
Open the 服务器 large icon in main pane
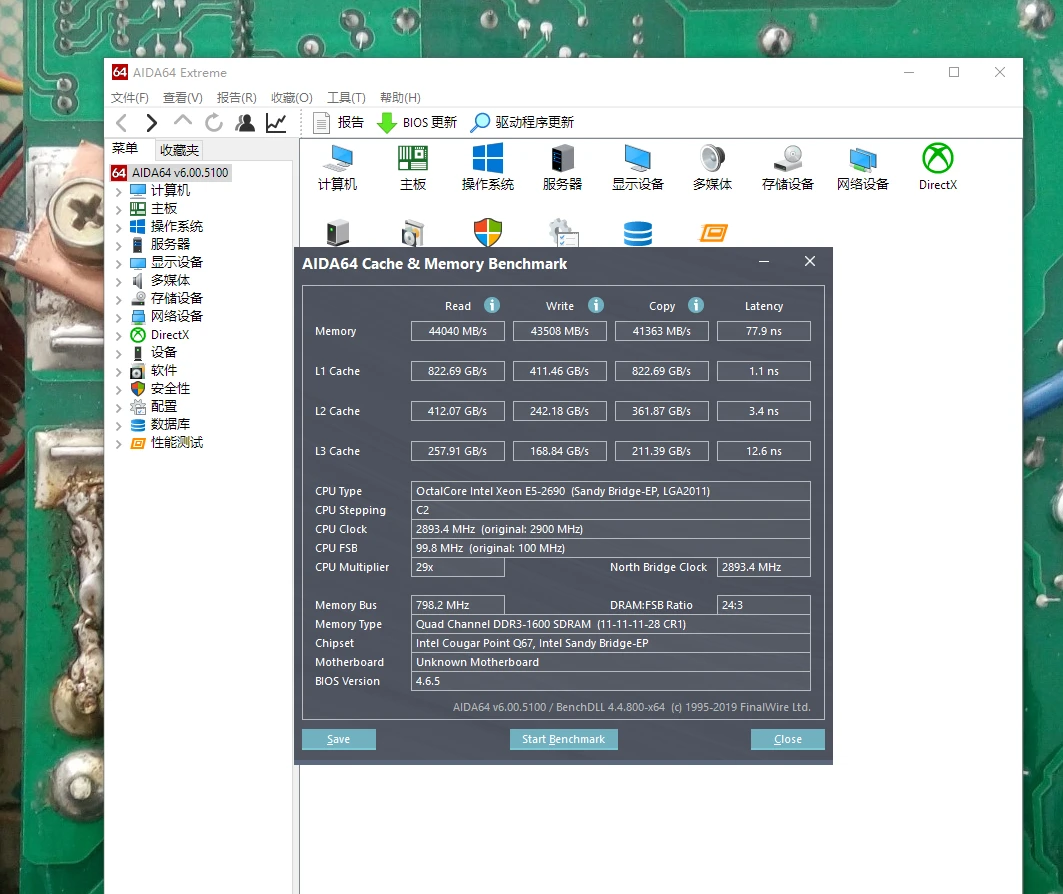click(x=562, y=167)
